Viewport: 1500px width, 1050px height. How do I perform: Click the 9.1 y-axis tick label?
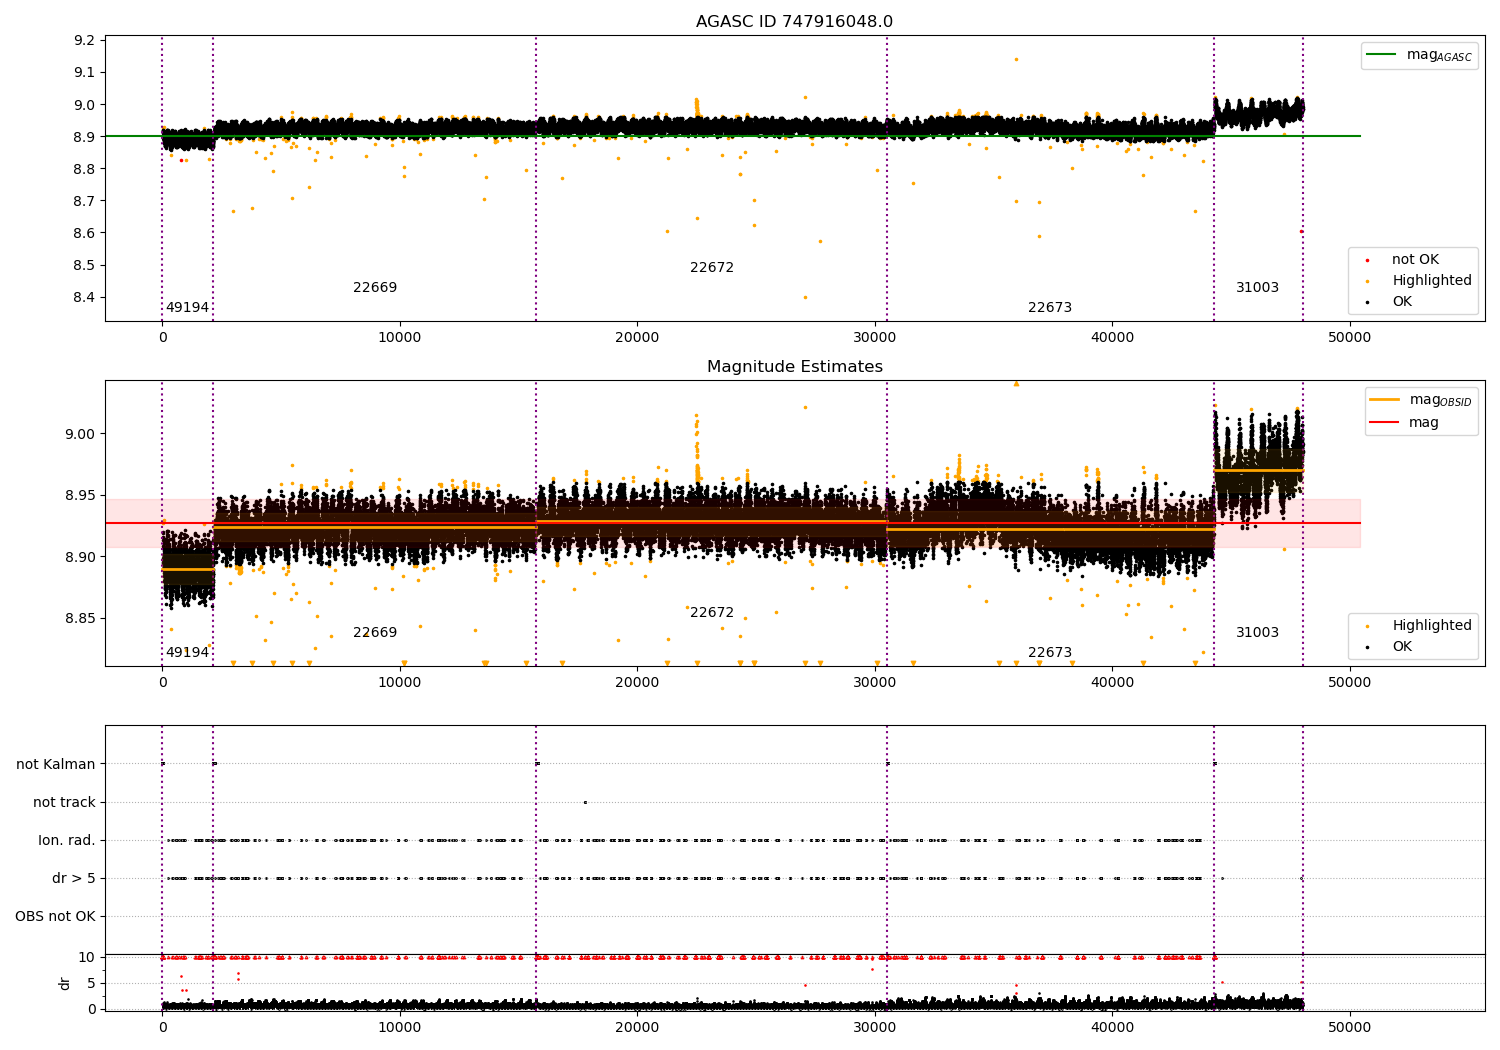pyautogui.click(x=85, y=73)
